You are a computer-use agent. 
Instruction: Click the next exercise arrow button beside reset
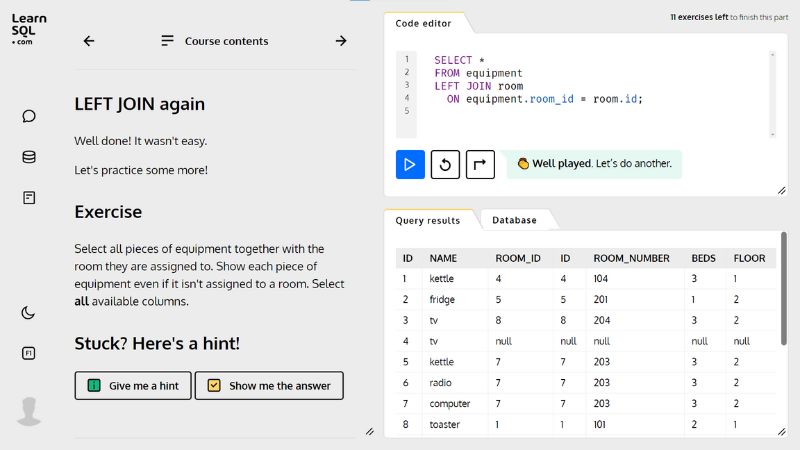click(480, 164)
